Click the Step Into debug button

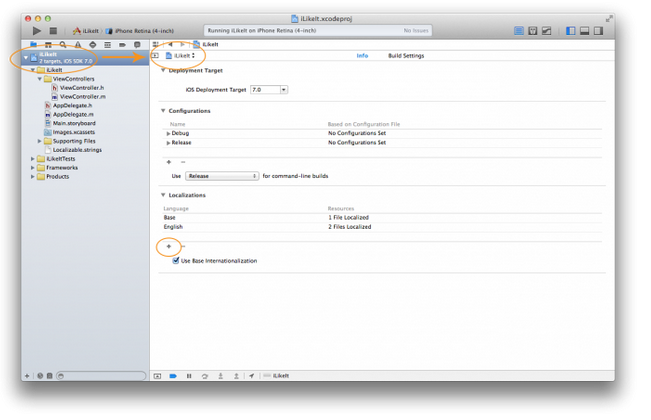tap(220, 376)
